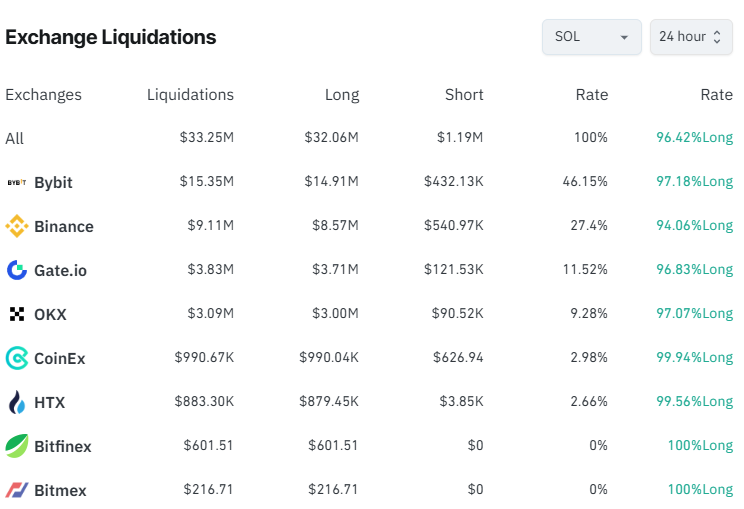Click the Gate.io exchange name
The width and height of the screenshot is (744, 509).
[x=60, y=270]
